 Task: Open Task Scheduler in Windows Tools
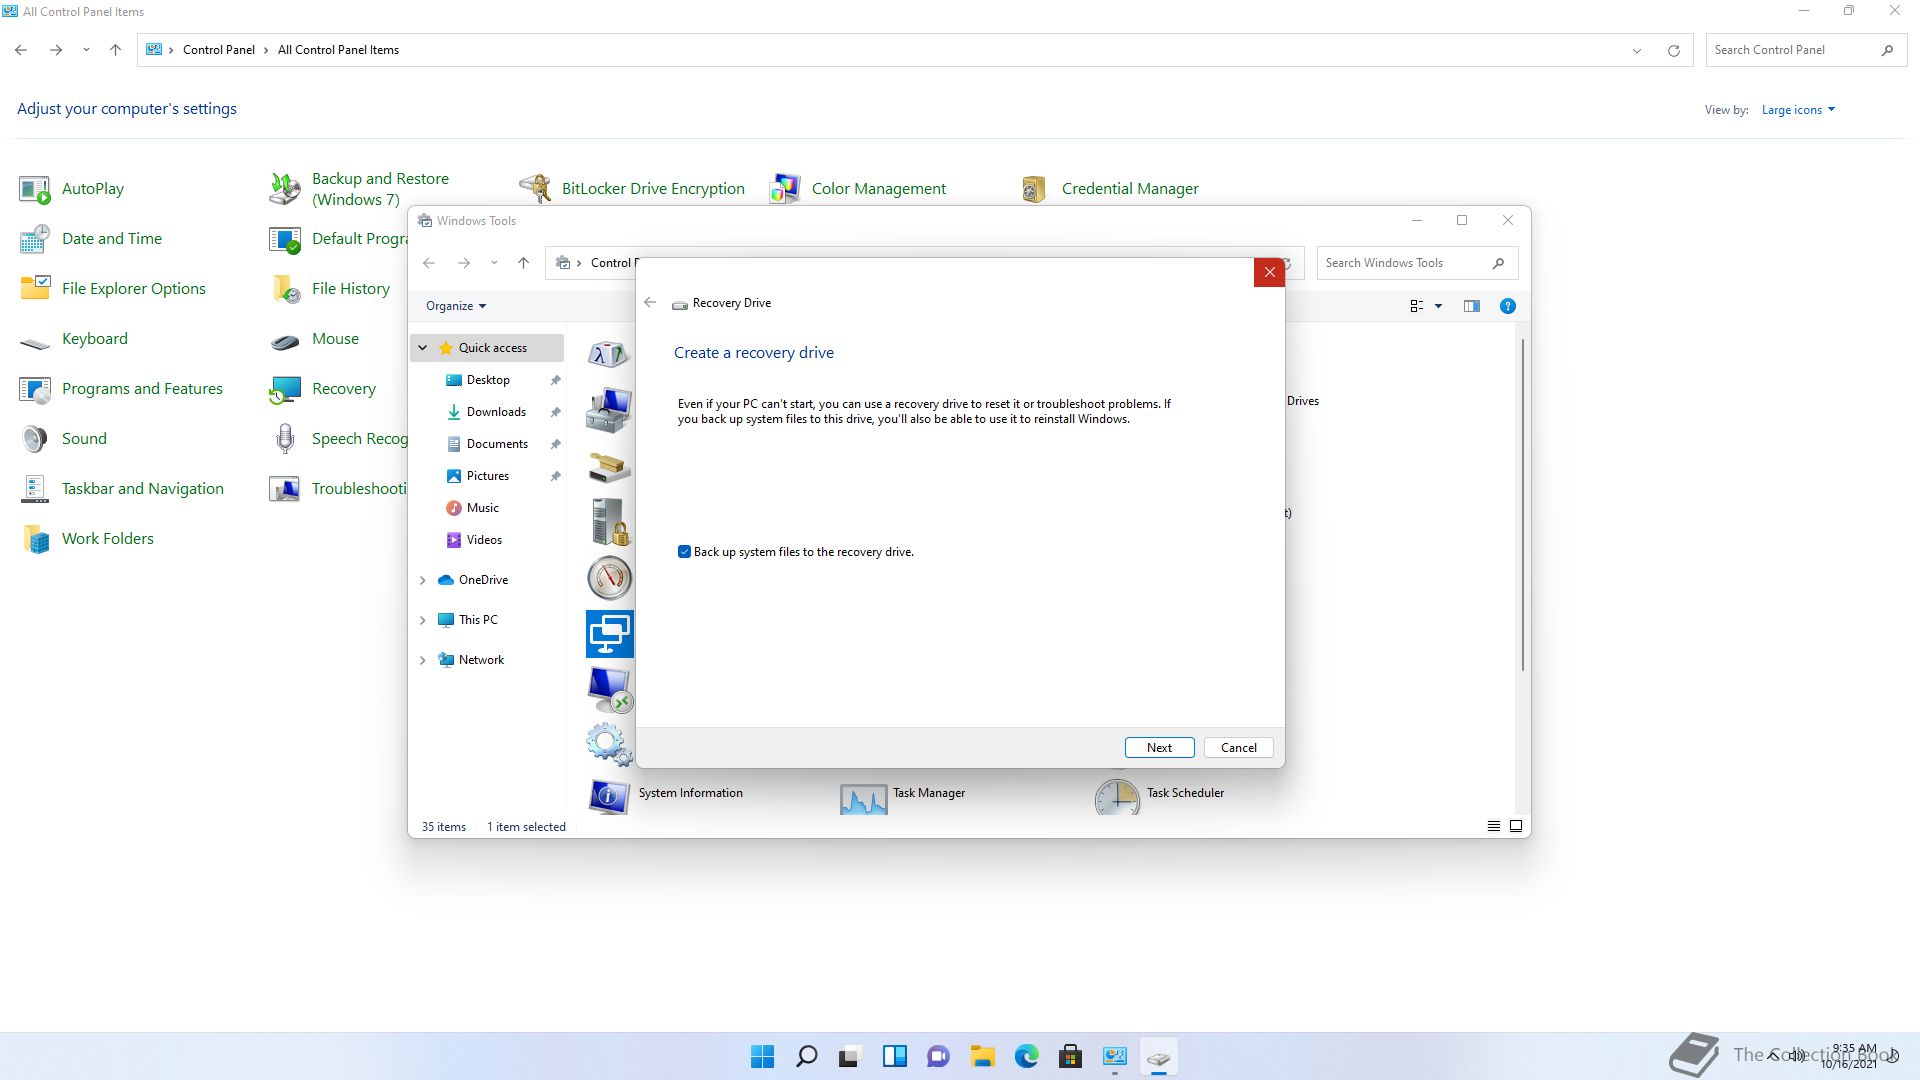pyautogui.click(x=1160, y=795)
